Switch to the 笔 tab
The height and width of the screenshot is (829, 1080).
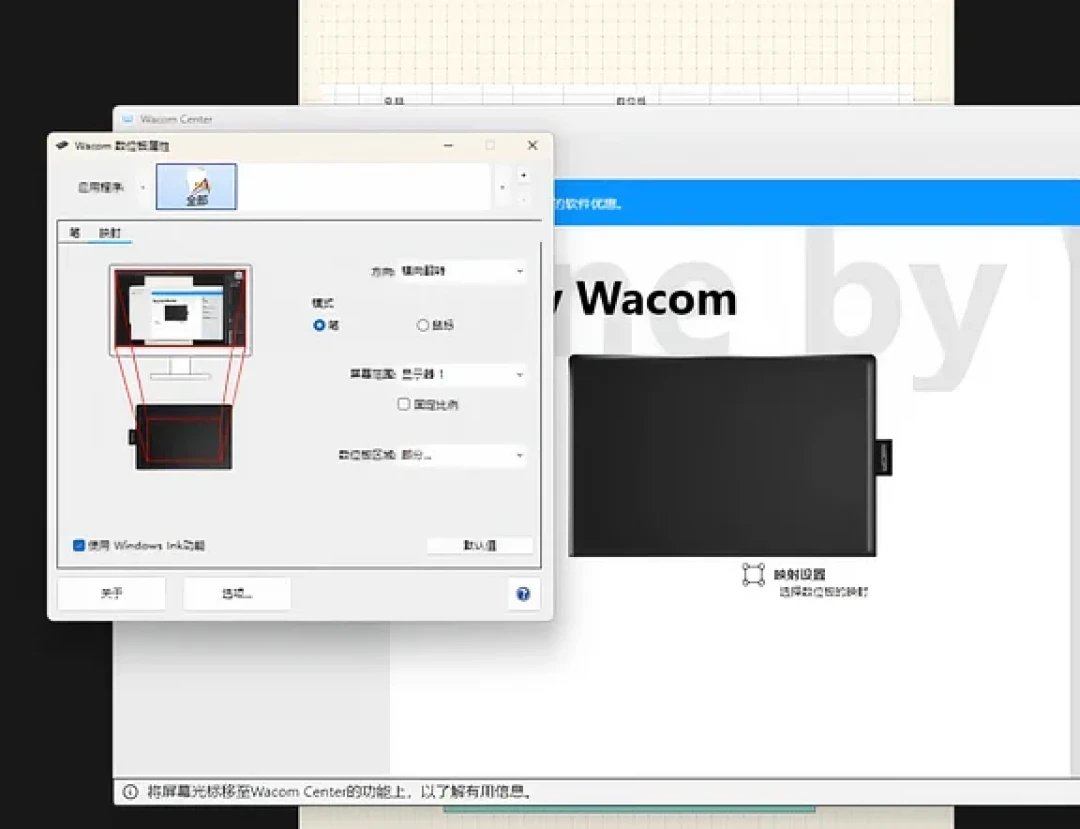click(x=74, y=233)
